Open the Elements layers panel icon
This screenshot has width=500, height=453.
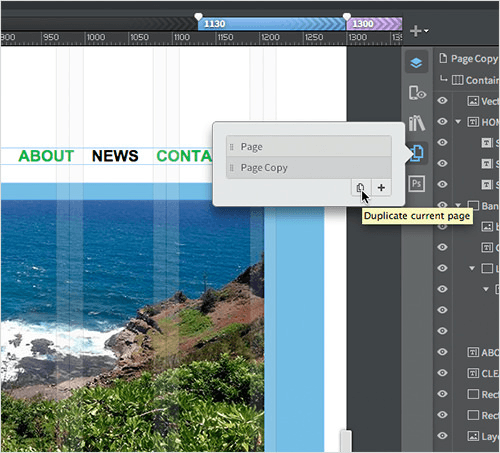pos(416,63)
